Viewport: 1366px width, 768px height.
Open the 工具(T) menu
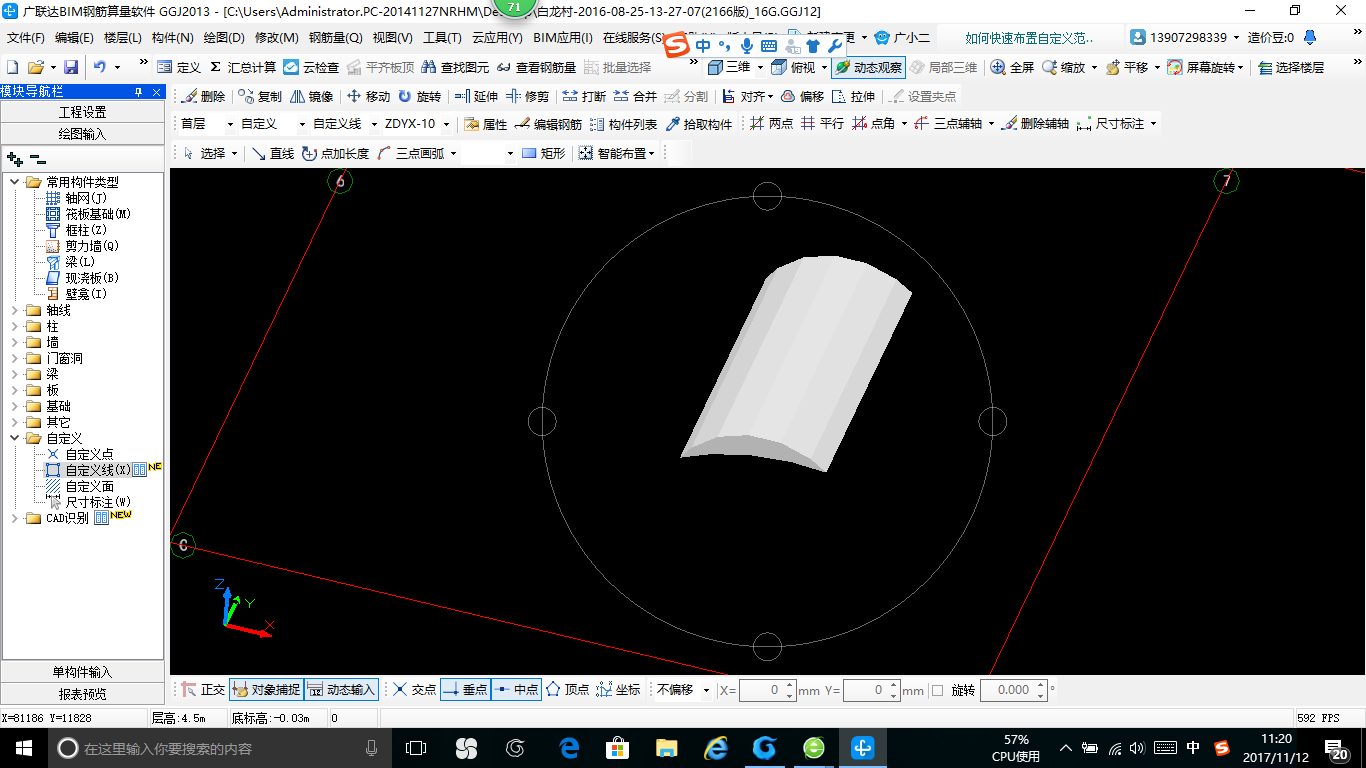442,38
